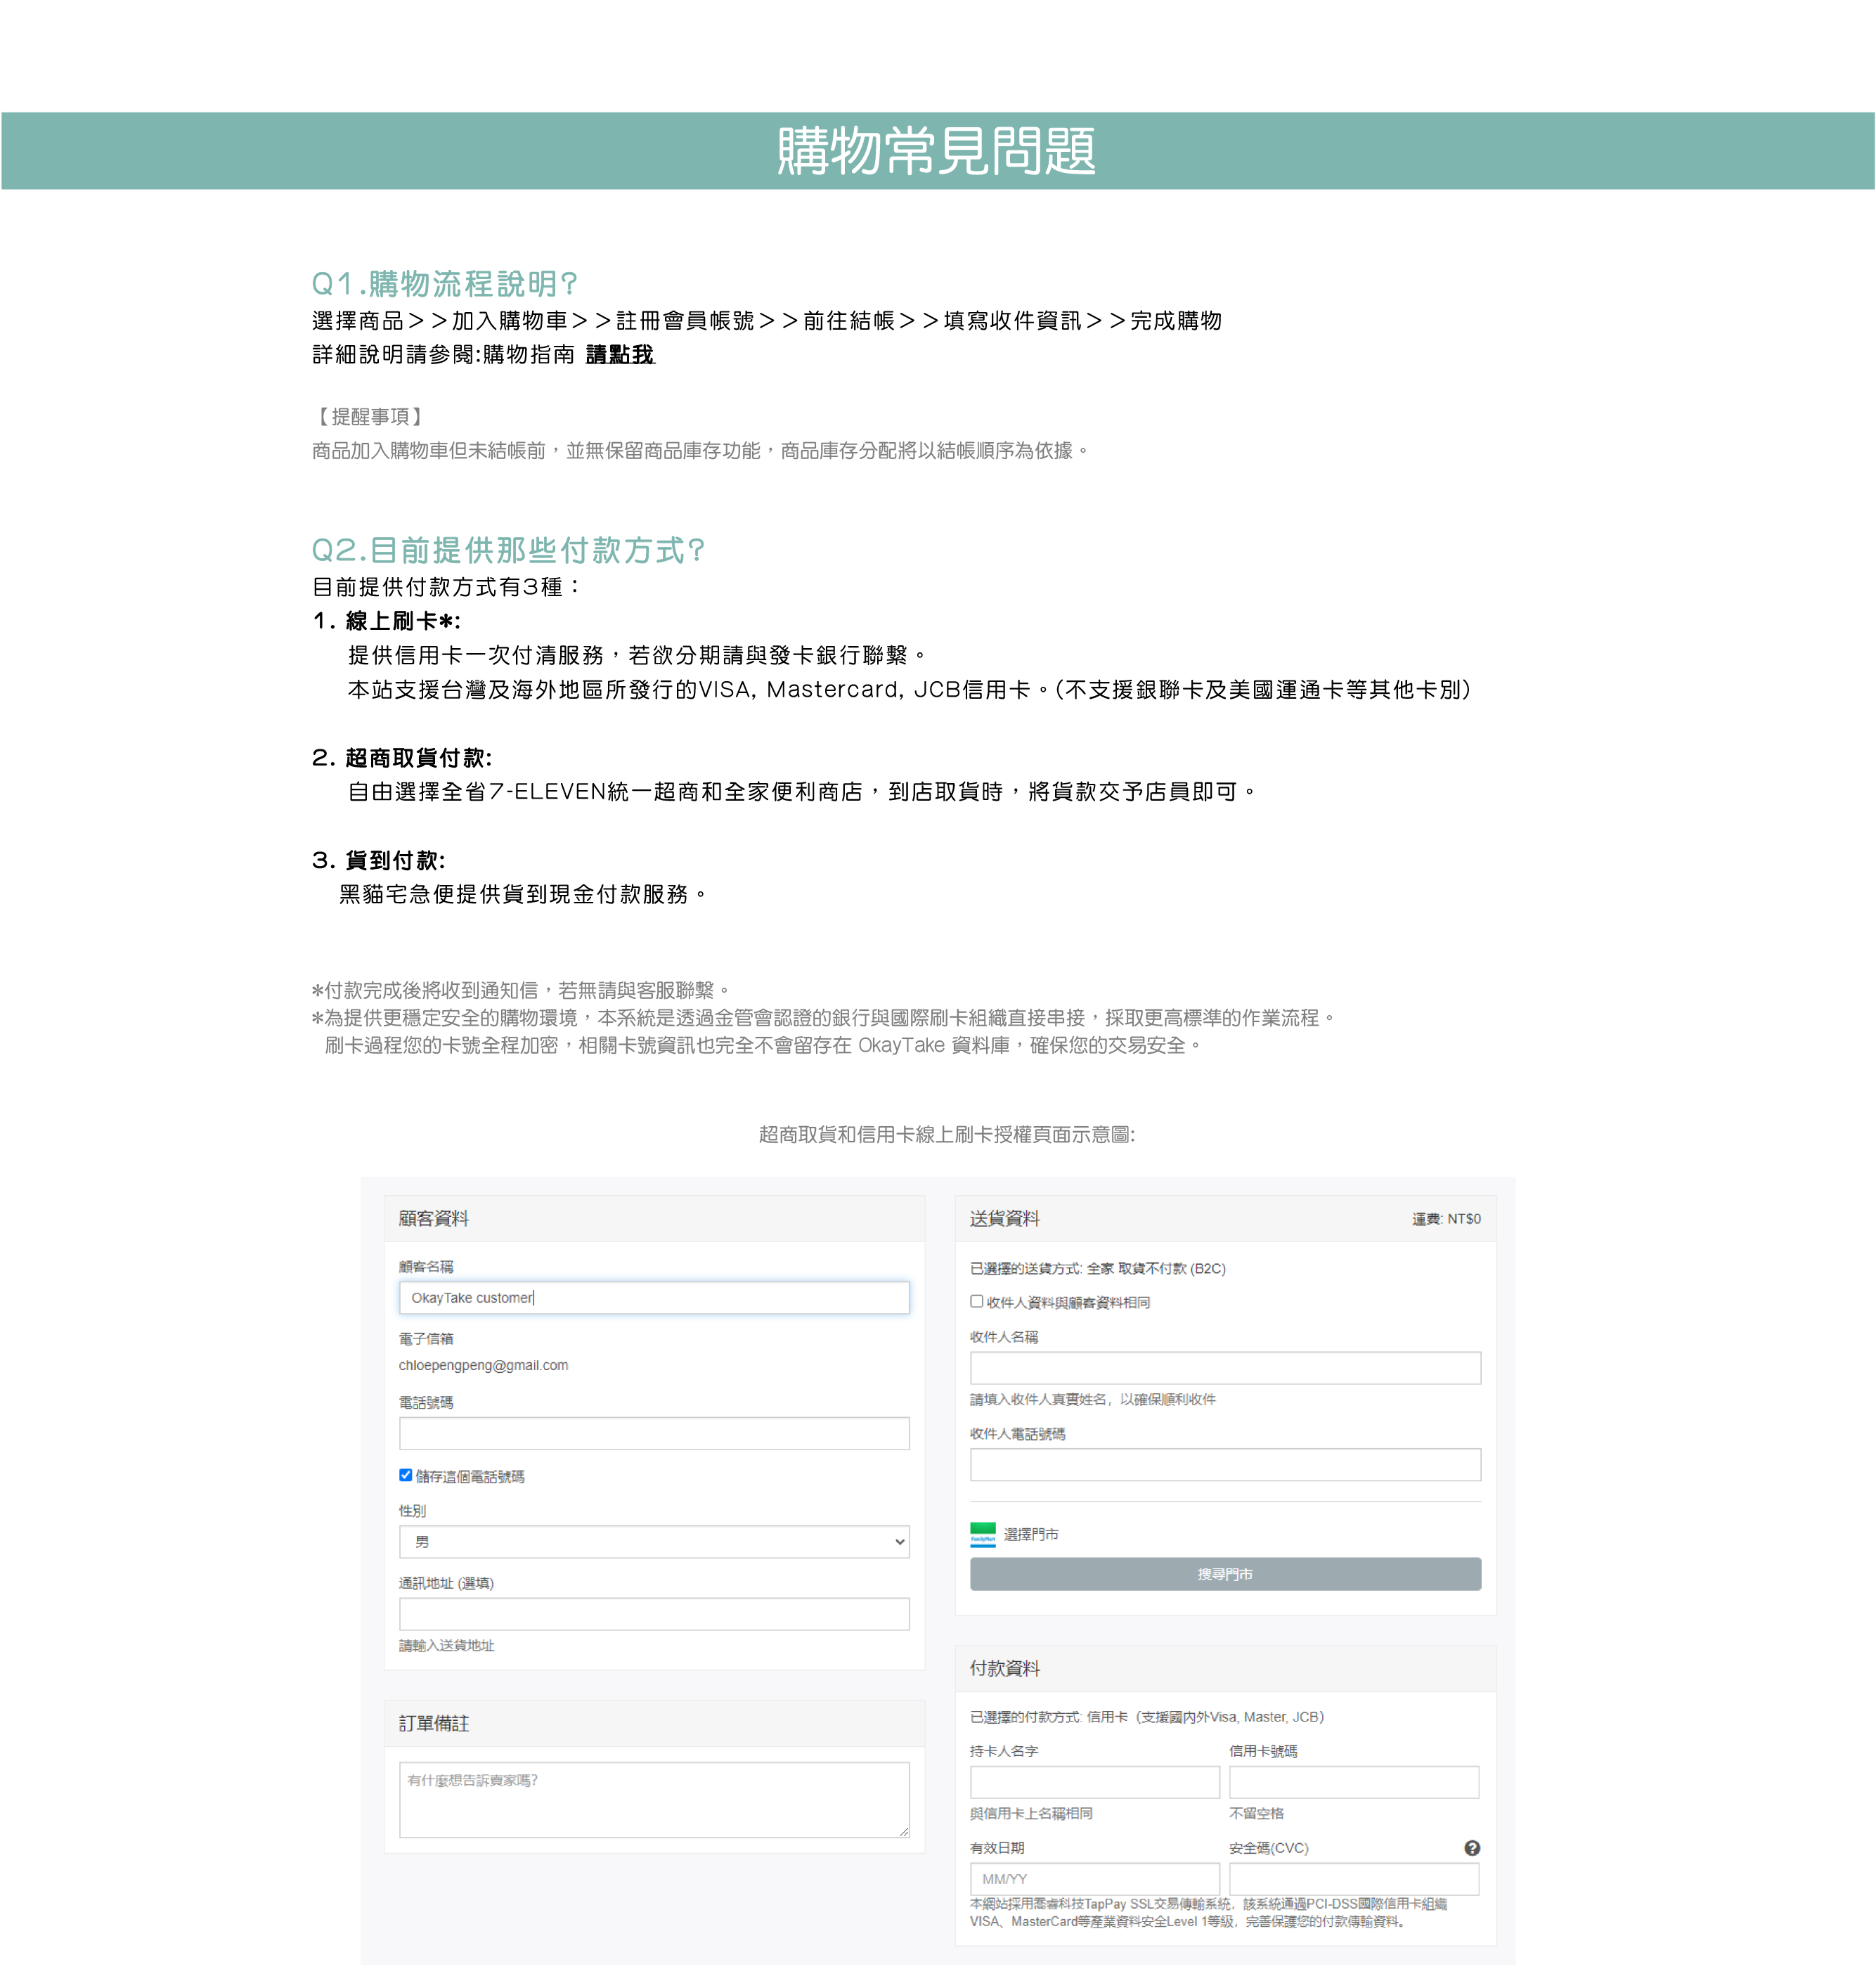Focus the 持卡人名字 cardholder field
Screen dimensions: 1876x1988
pos(1094,1782)
